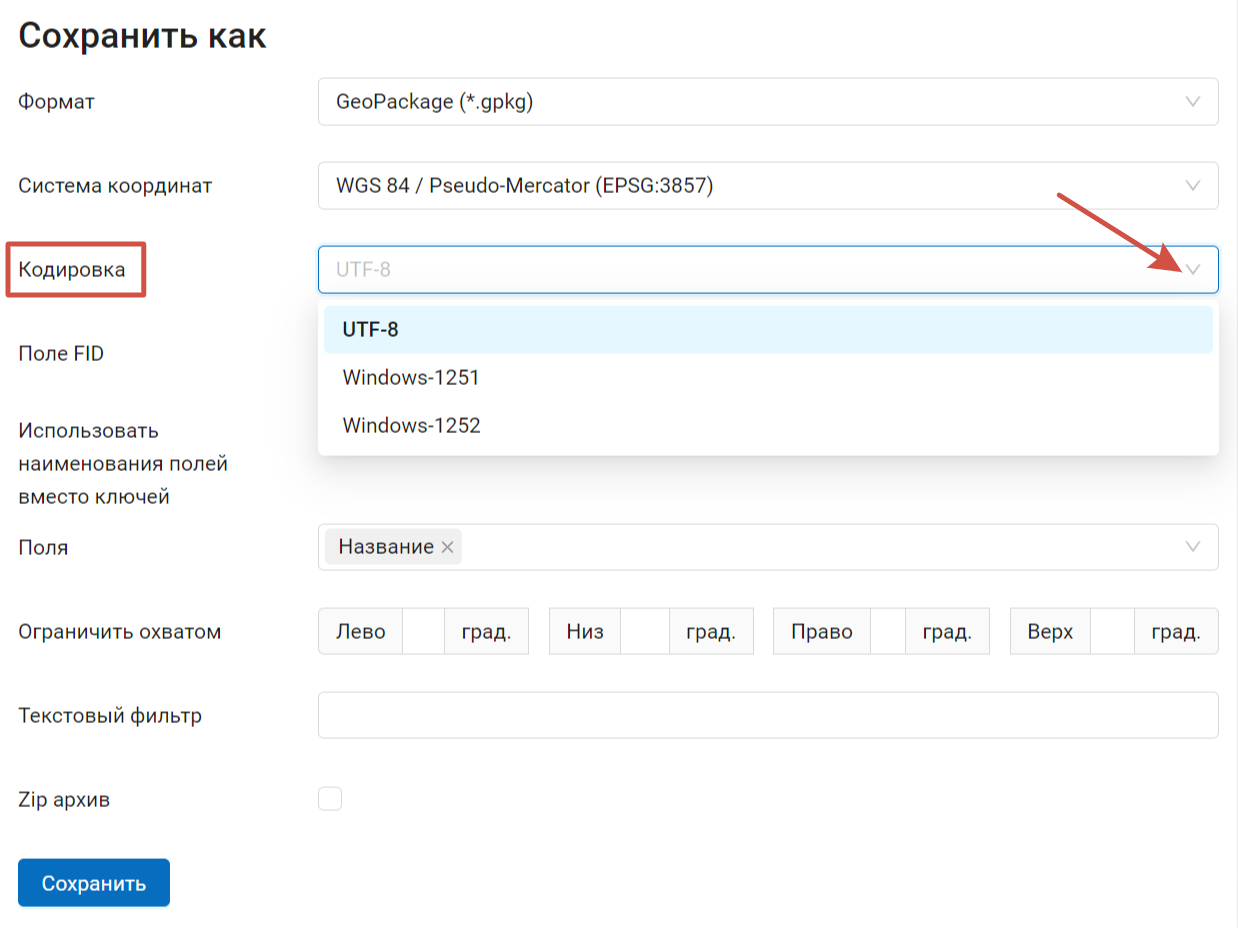
Task: Remove the Название field tag
Action: [x=448, y=547]
